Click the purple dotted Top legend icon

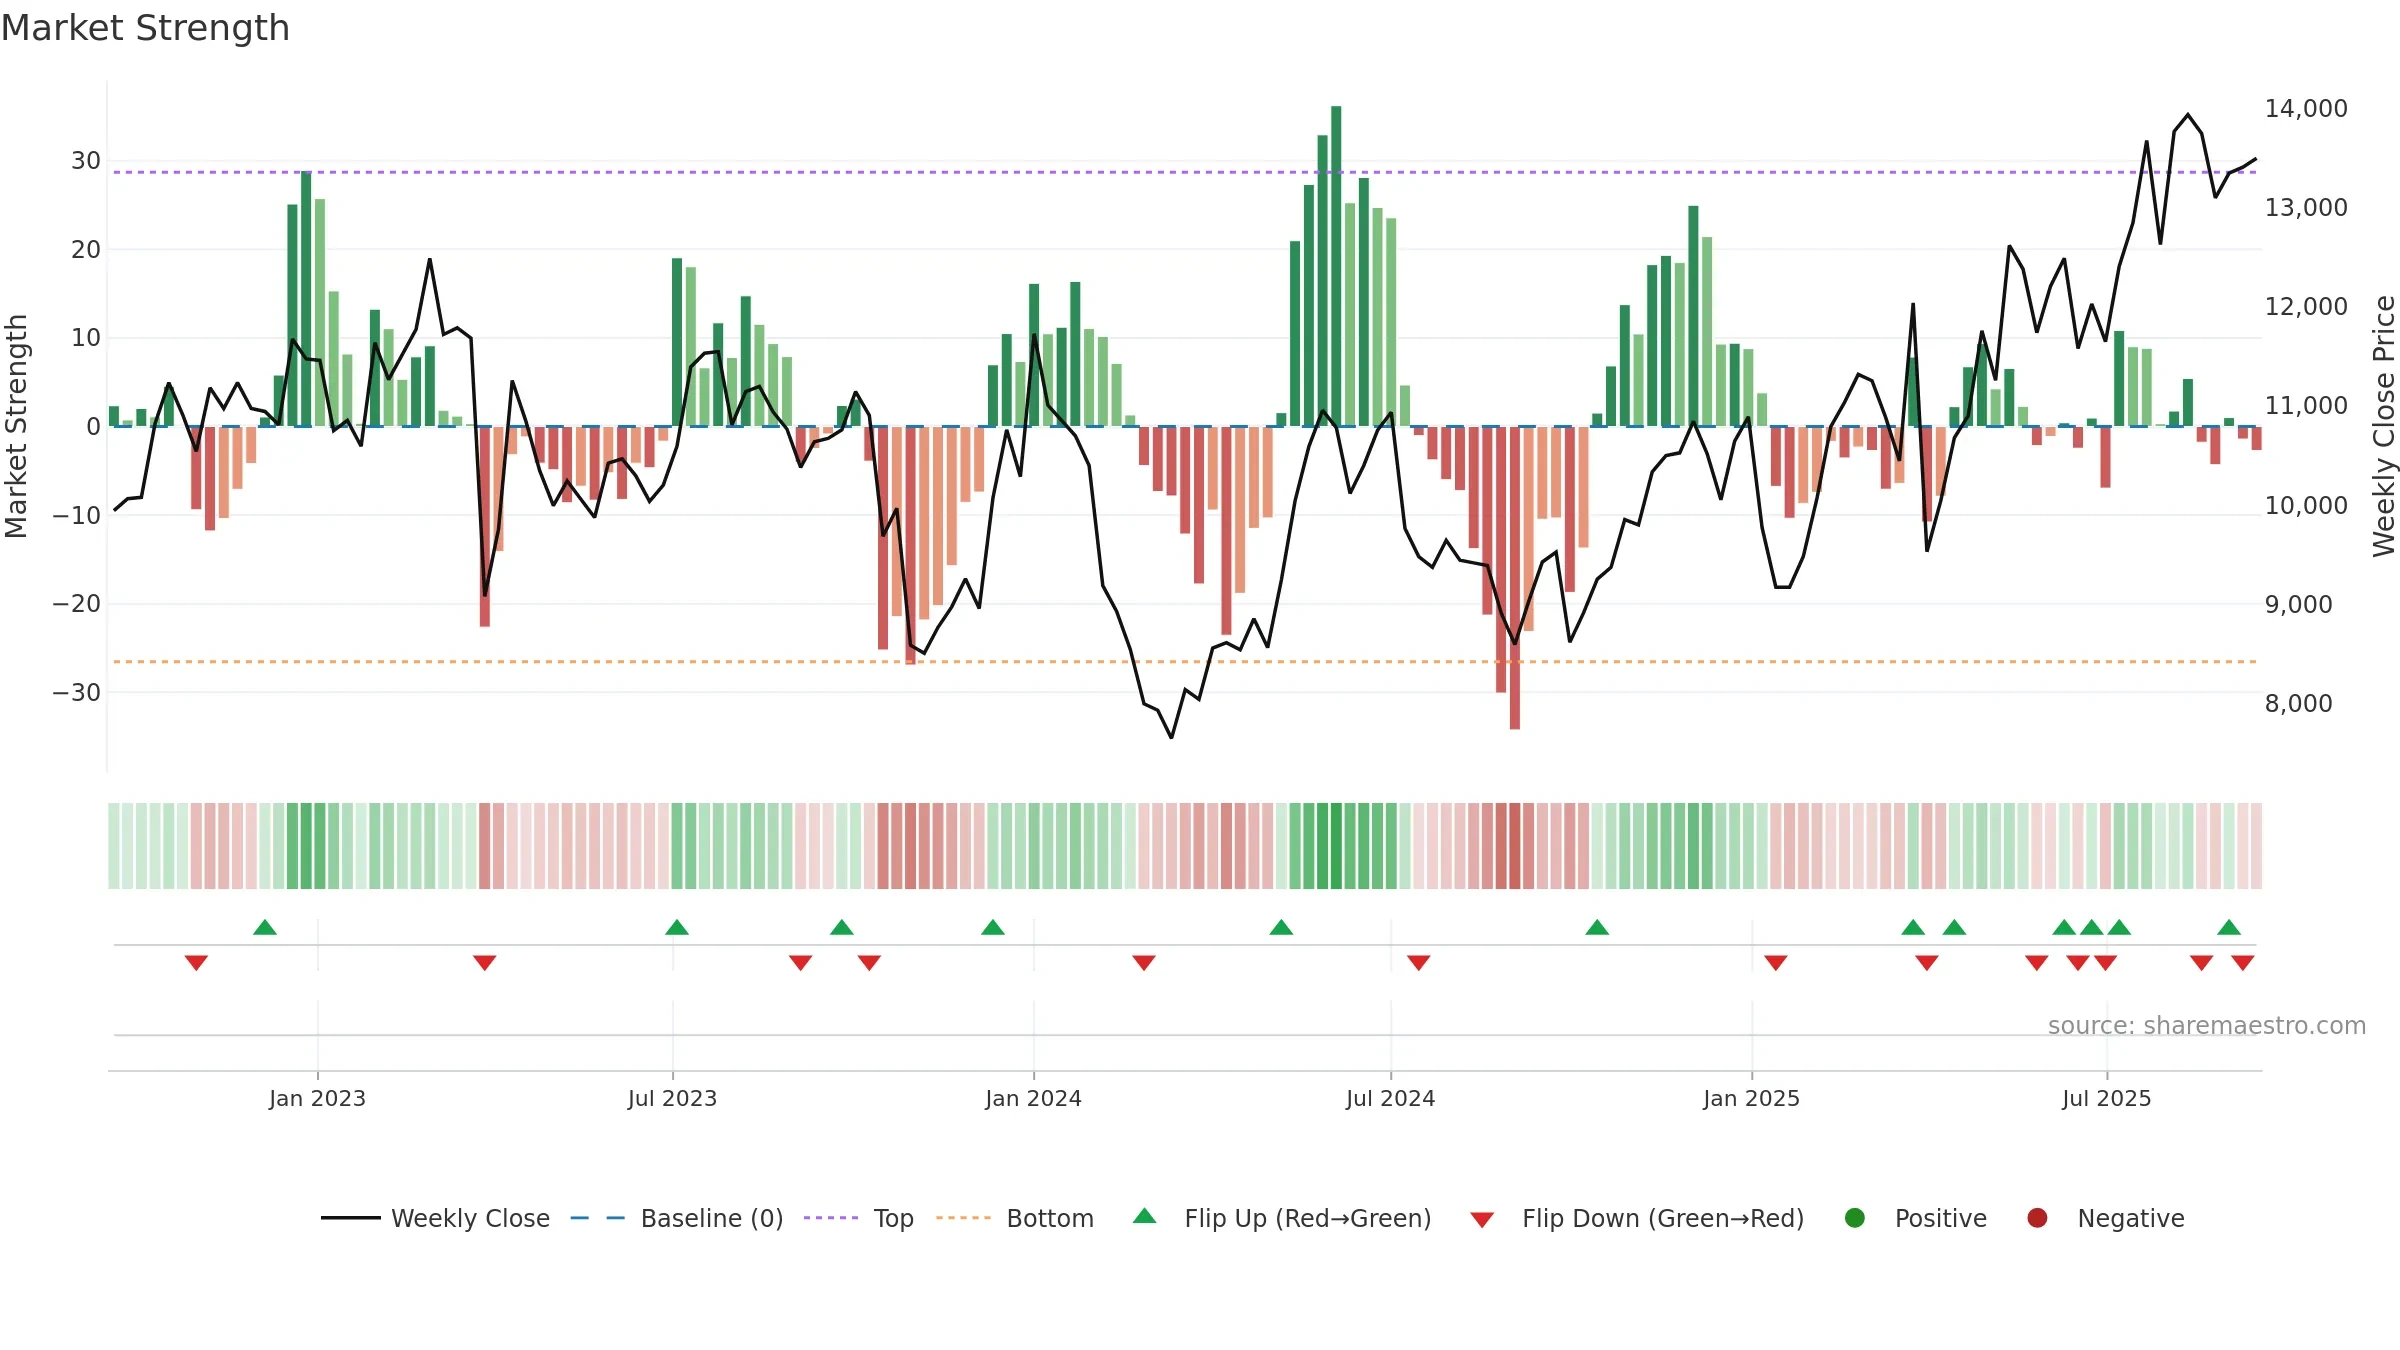[x=831, y=1218]
